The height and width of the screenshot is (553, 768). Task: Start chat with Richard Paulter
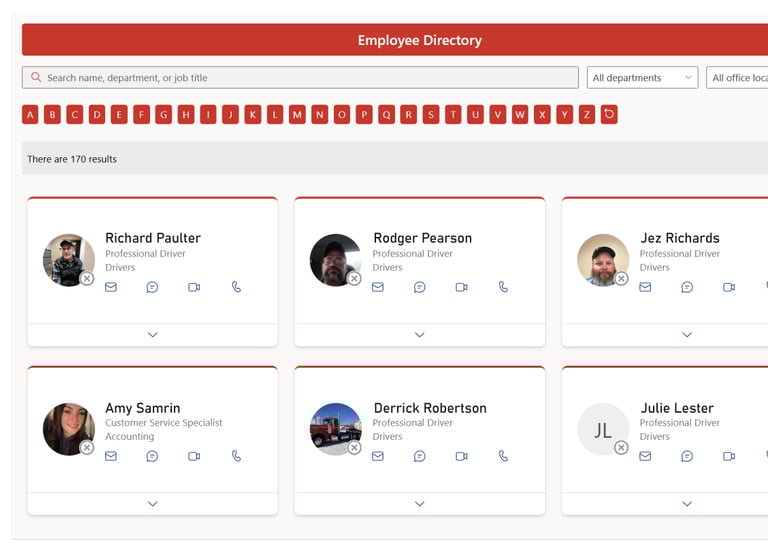click(x=152, y=287)
